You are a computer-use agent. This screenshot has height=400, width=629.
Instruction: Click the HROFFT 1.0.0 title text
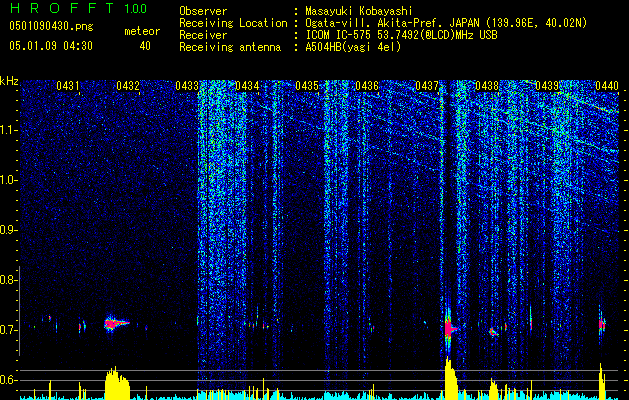(78, 8)
